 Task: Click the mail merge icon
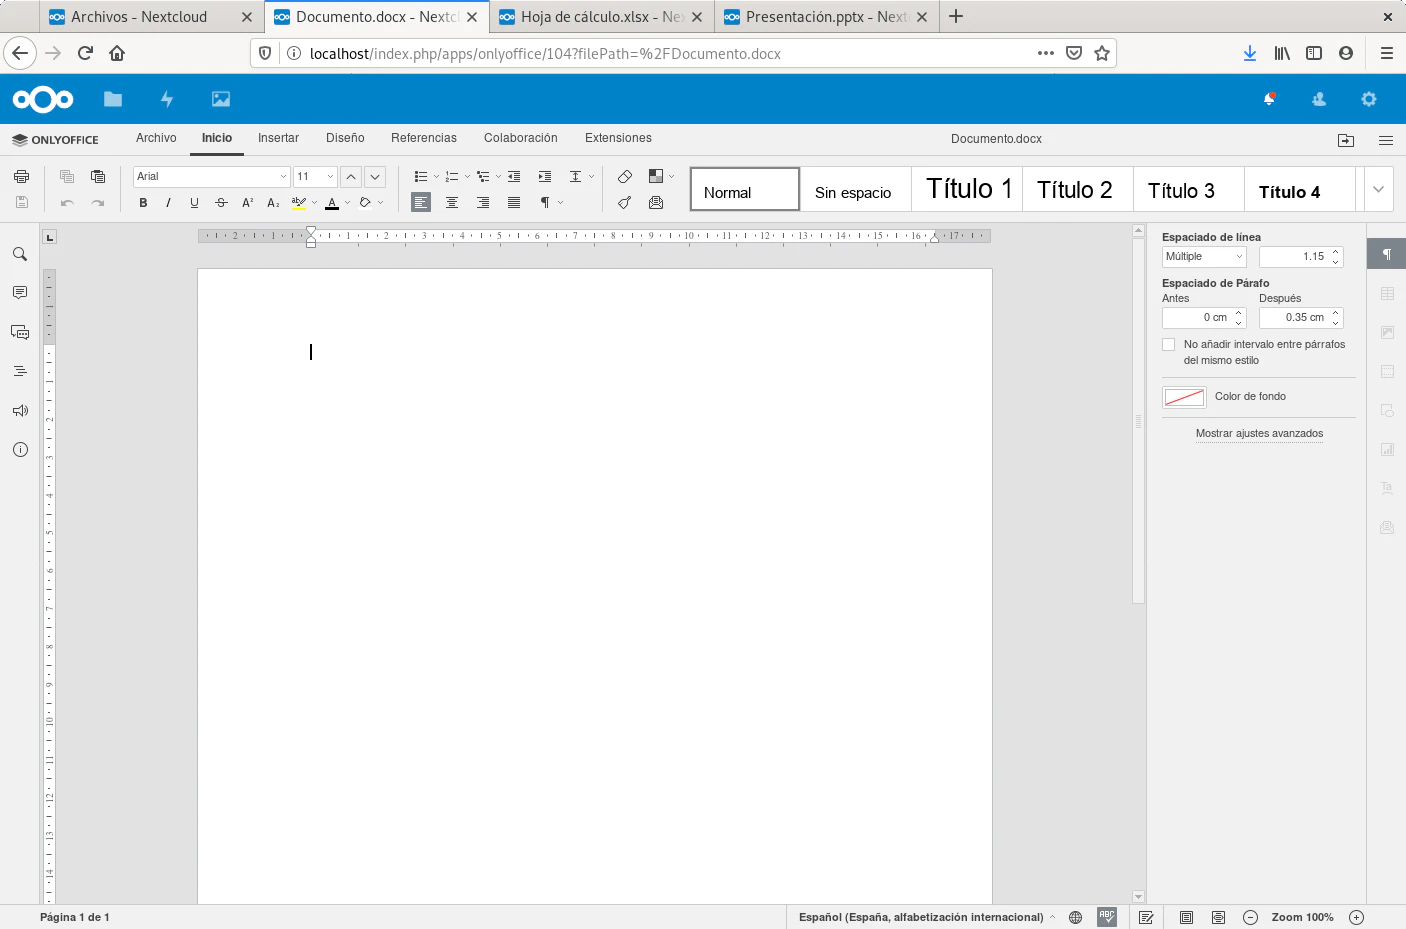(x=656, y=203)
